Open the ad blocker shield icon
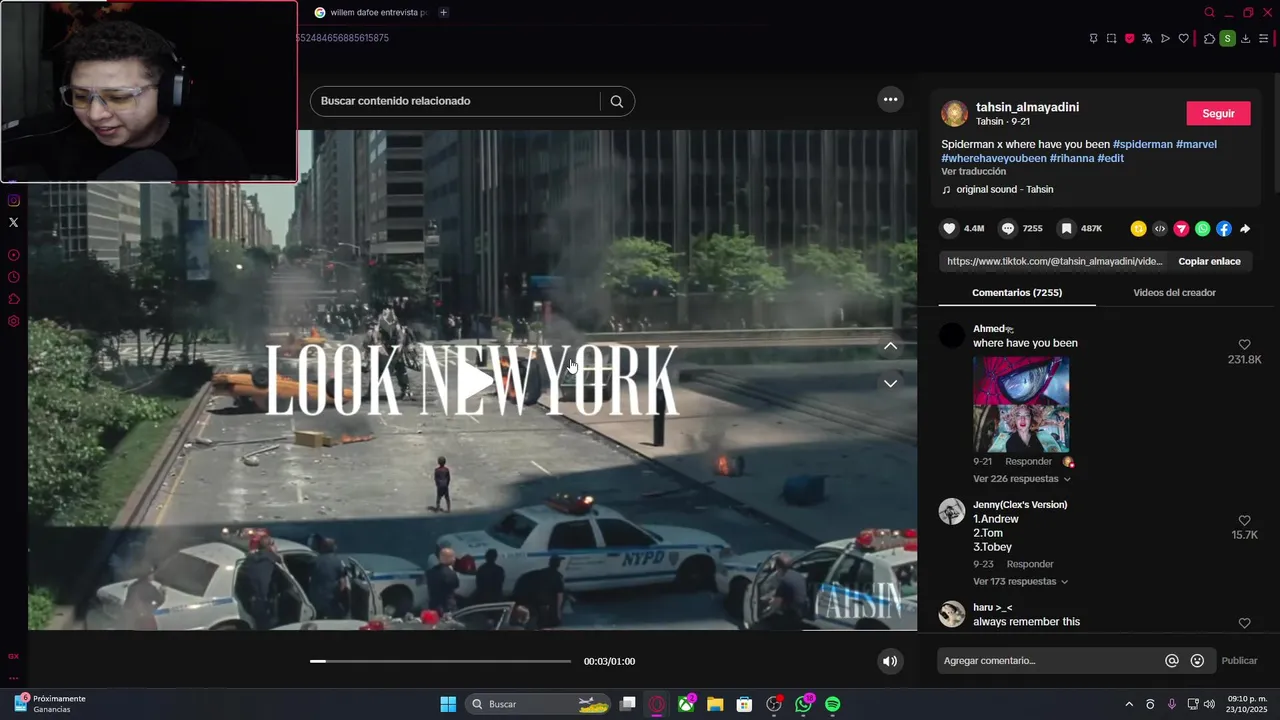The image size is (1280, 720). pos(1130,38)
